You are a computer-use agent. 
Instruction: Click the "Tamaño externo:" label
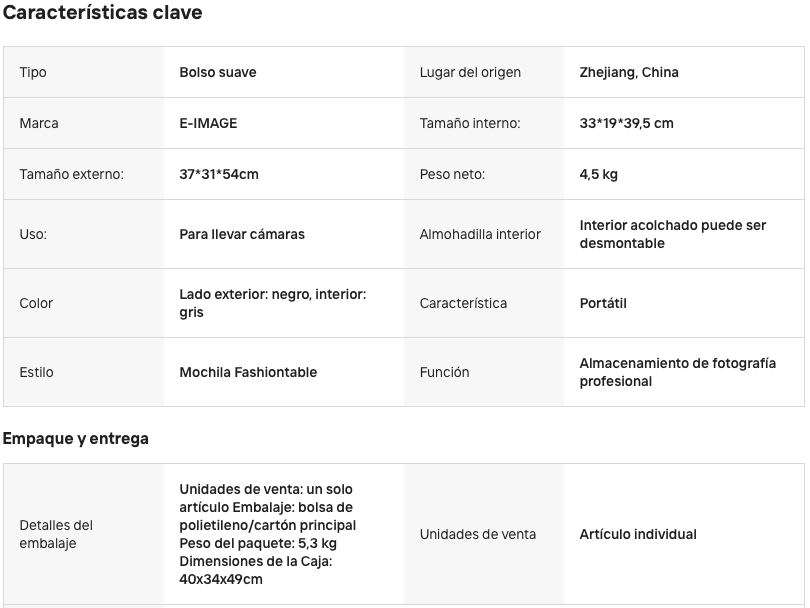point(71,174)
